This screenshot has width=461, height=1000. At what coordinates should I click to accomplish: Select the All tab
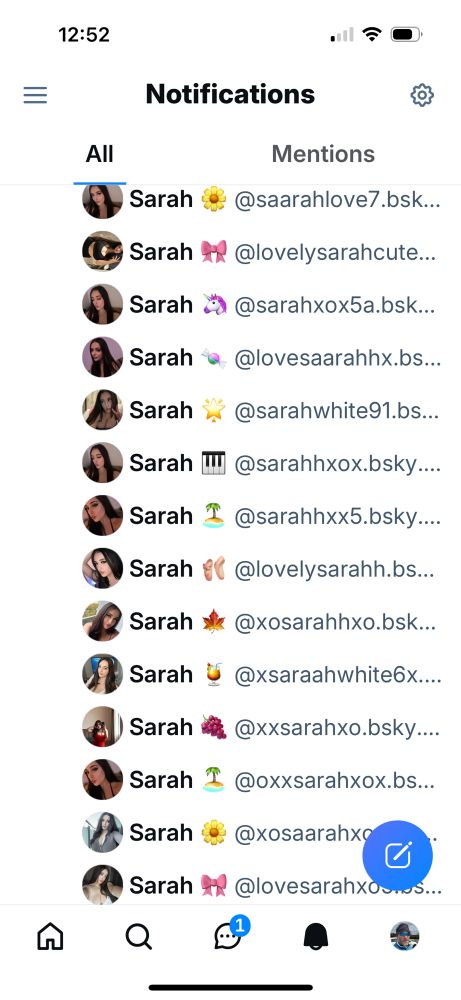(x=99, y=154)
